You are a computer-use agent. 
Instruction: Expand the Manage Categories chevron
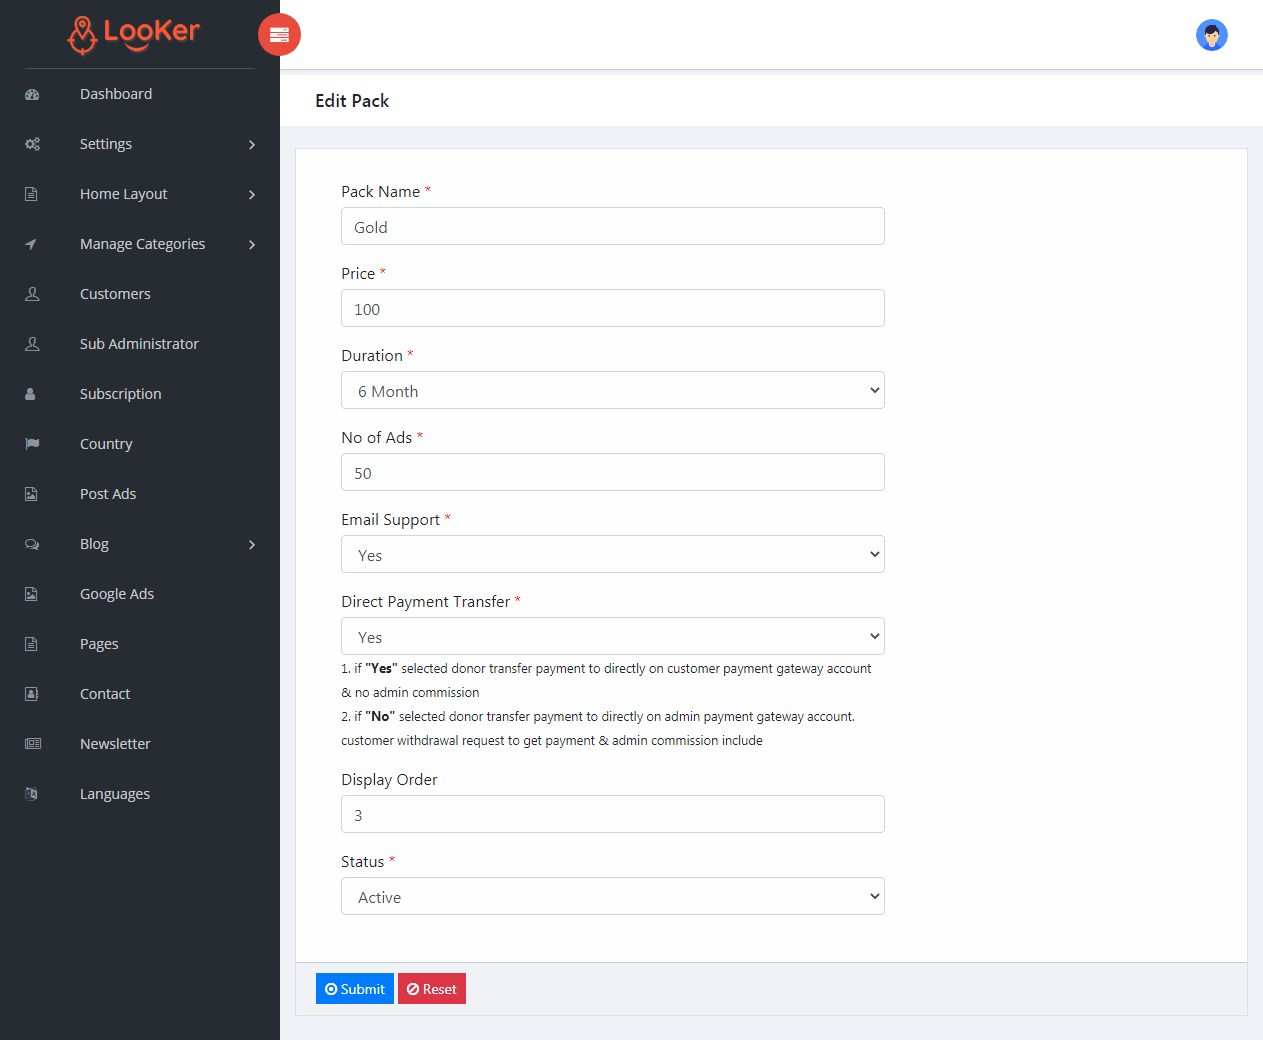point(252,245)
